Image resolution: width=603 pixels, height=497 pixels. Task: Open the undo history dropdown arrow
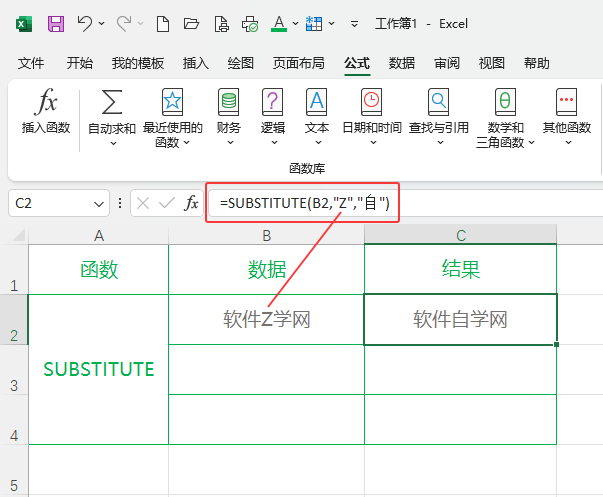click(x=102, y=24)
